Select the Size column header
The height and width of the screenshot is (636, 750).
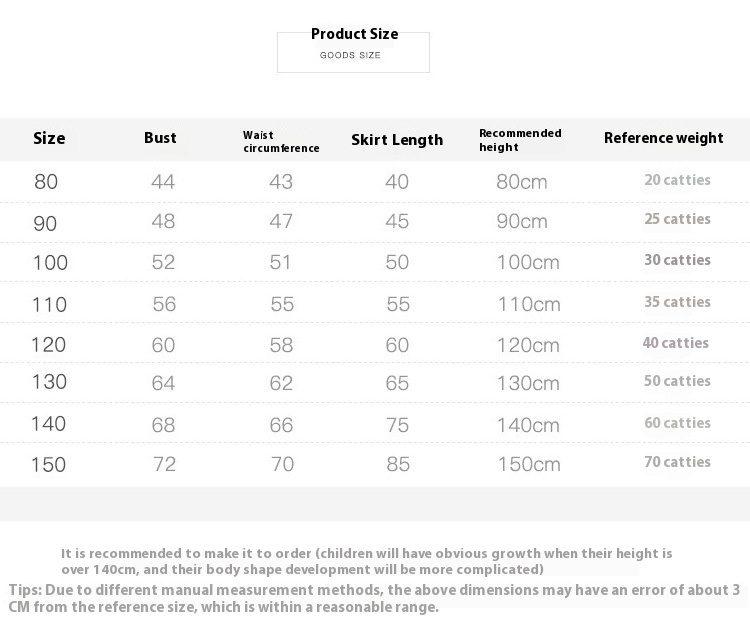[x=49, y=138]
